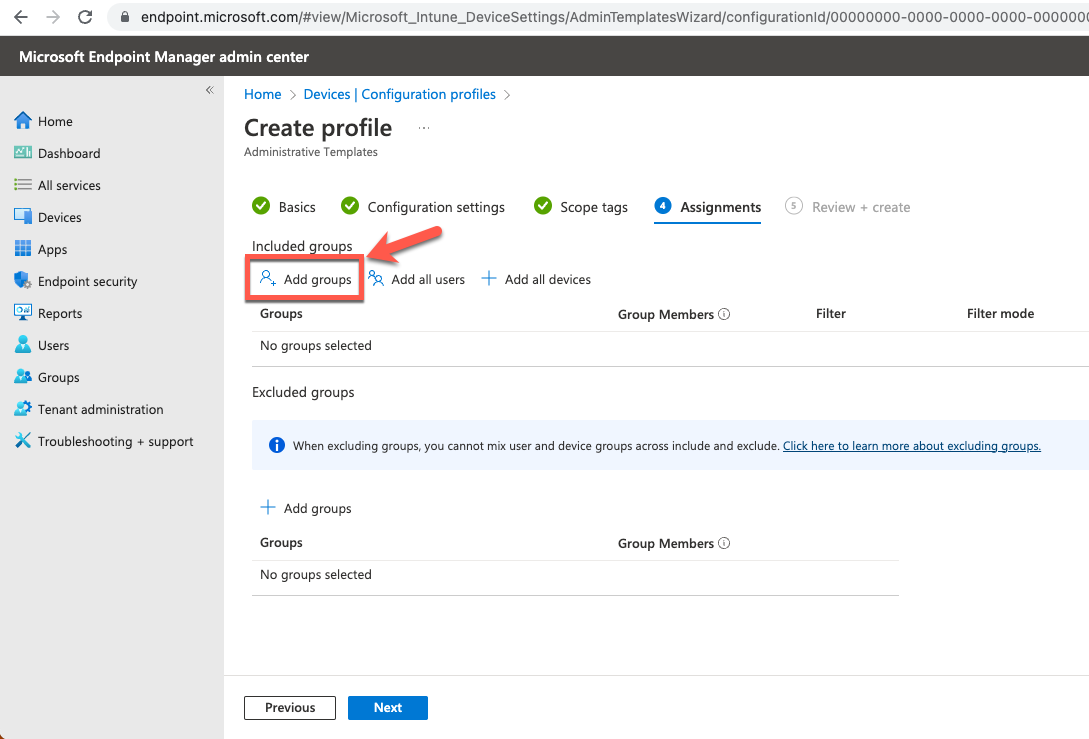Image resolution: width=1089 pixels, height=739 pixels.
Task: Click Add groups under Excluded groups
Action: pyautogui.click(x=305, y=508)
